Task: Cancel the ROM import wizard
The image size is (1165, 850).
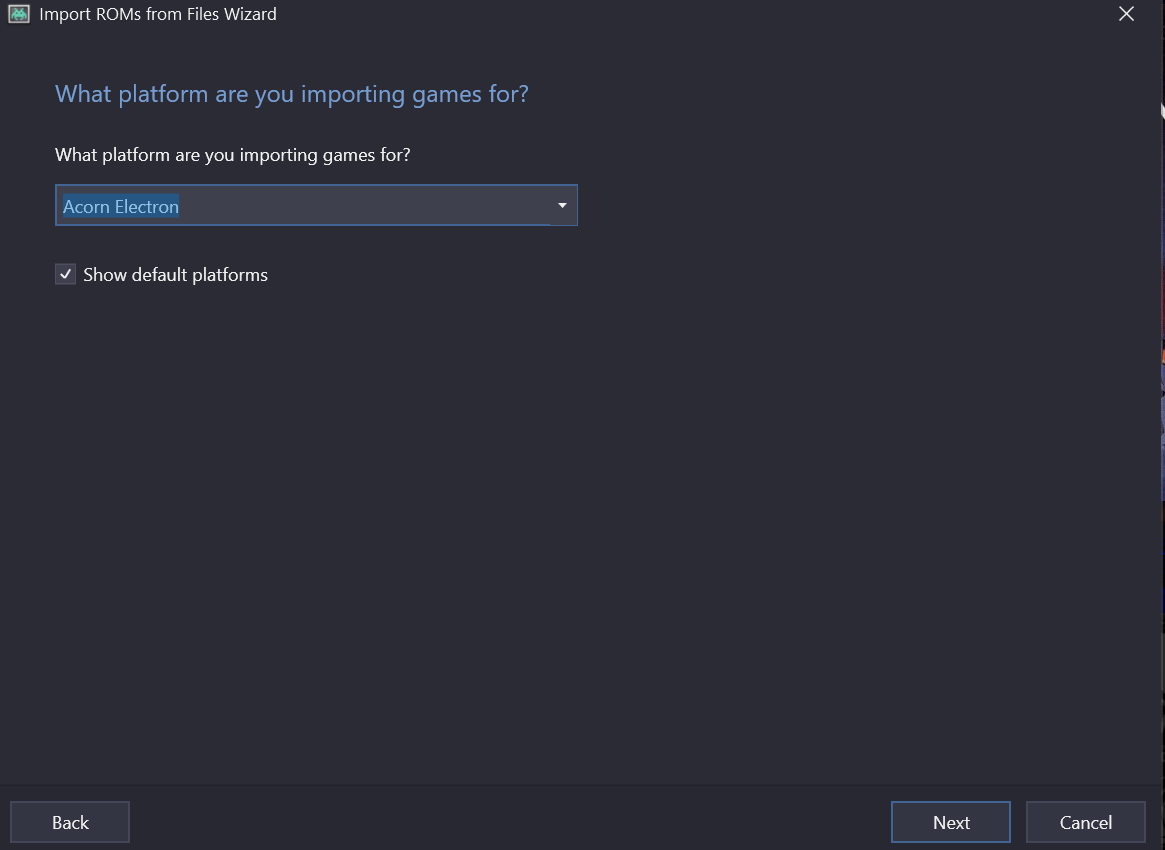Action: point(1085,822)
